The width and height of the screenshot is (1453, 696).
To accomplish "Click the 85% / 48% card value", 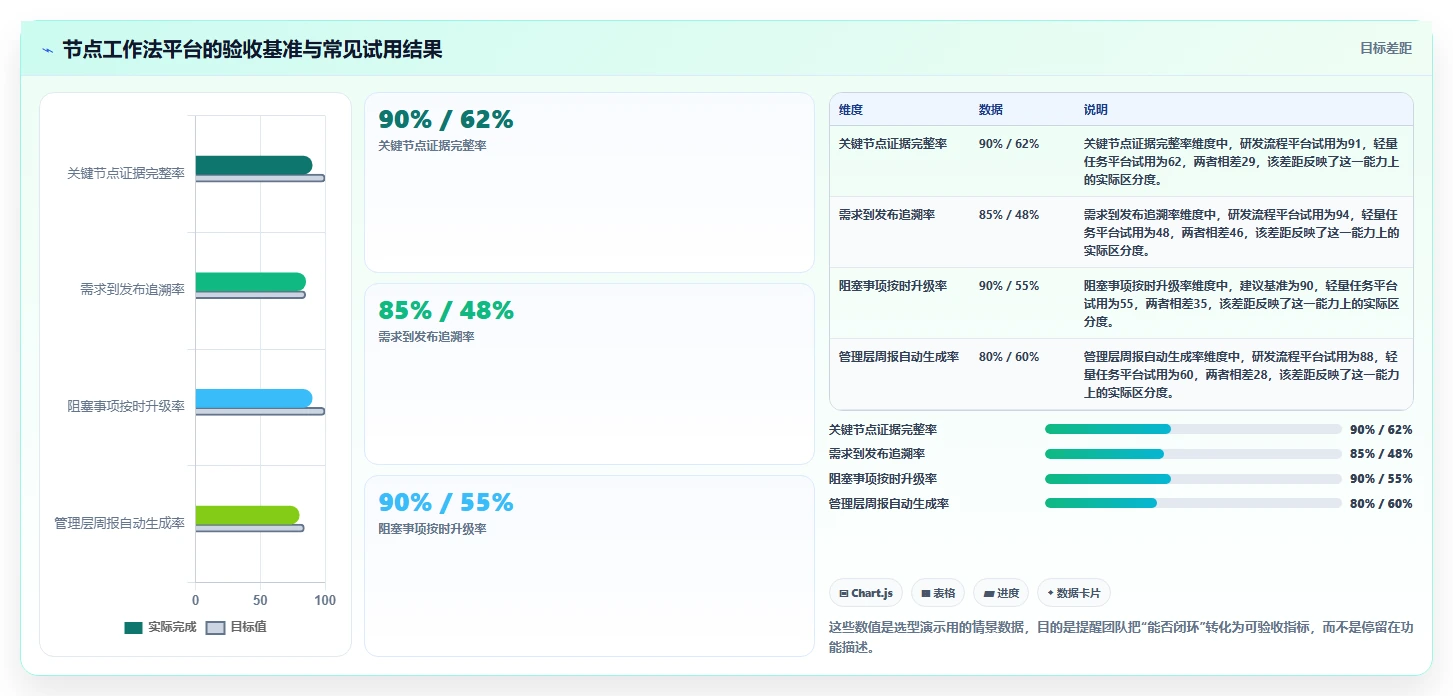I will click(446, 311).
